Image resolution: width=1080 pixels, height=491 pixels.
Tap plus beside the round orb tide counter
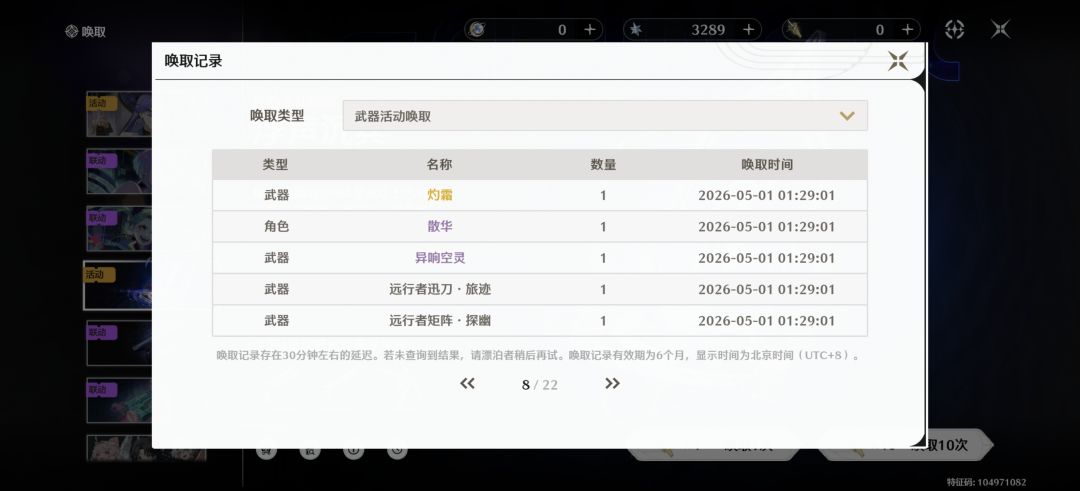590,30
